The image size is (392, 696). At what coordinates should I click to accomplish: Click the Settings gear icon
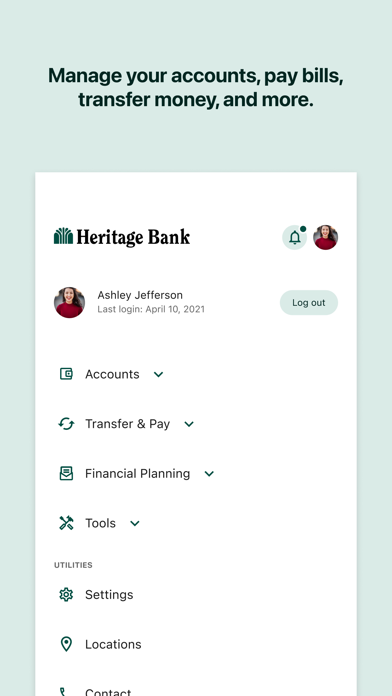pyautogui.click(x=66, y=595)
